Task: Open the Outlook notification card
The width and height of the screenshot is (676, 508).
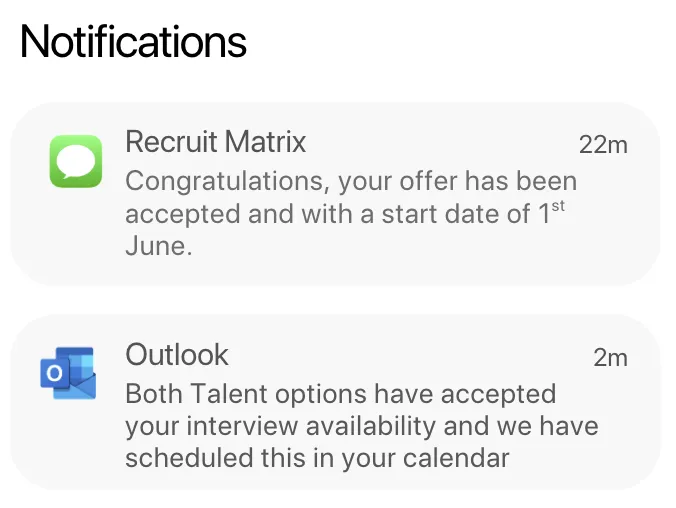Action: coord(335,403)
